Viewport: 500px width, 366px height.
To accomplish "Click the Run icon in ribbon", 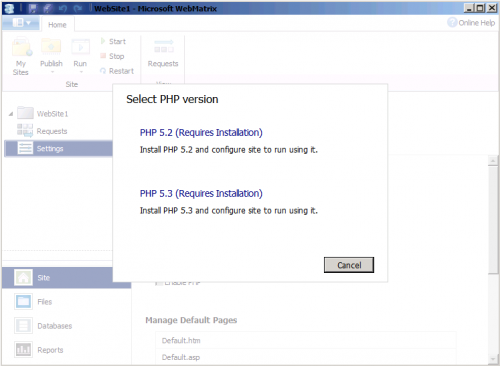I will (x=80, y=47).
